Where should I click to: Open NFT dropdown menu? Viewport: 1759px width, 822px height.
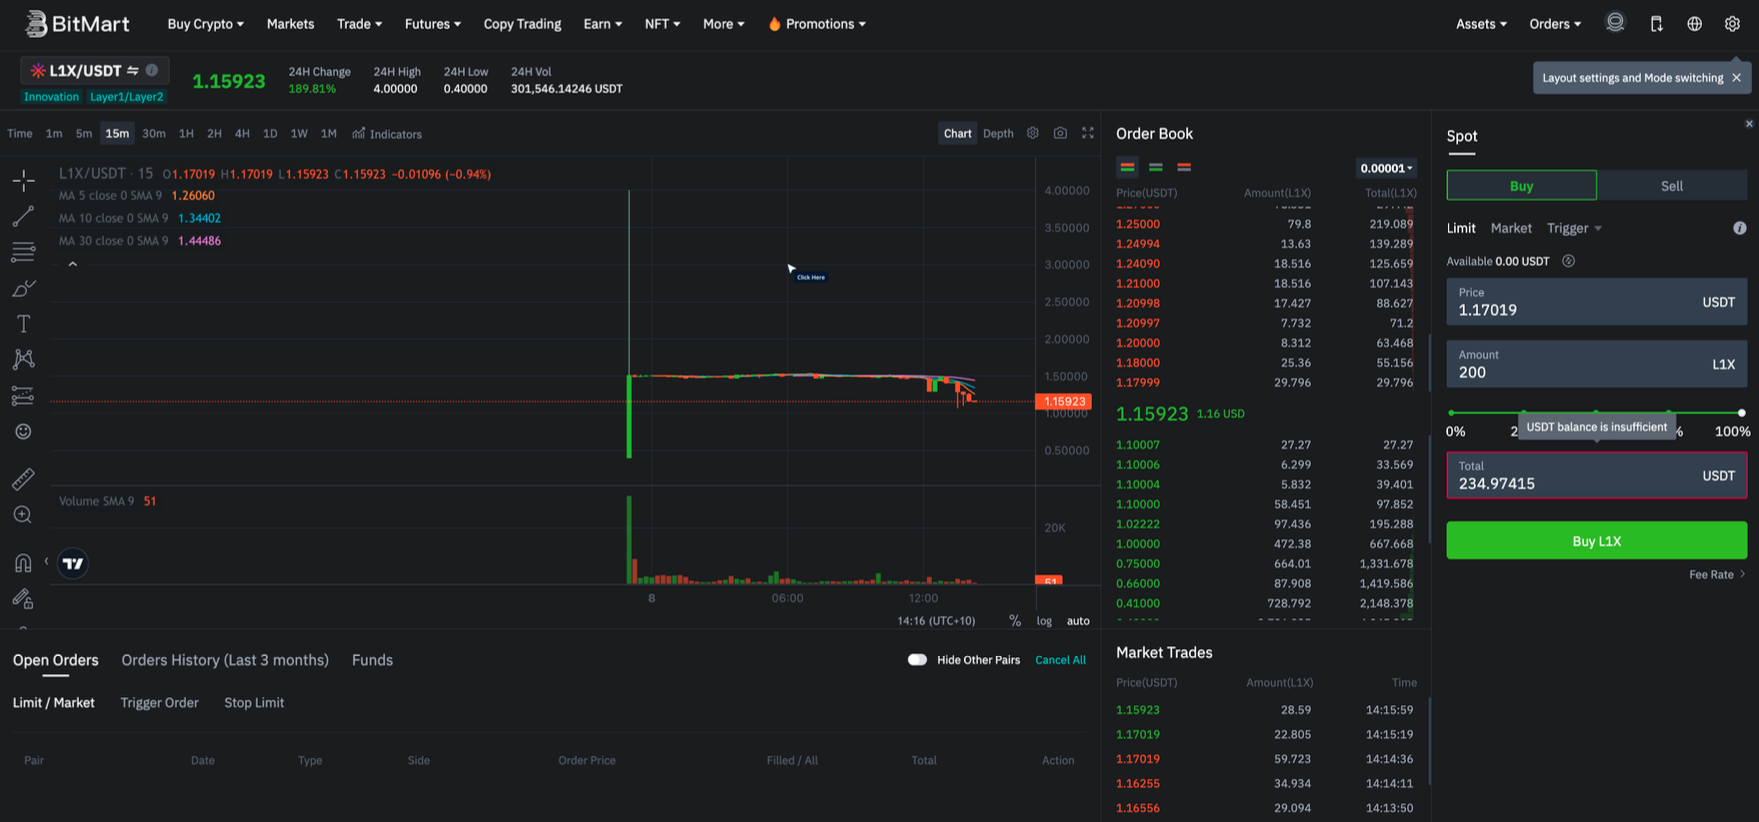(x=662, y=24)
